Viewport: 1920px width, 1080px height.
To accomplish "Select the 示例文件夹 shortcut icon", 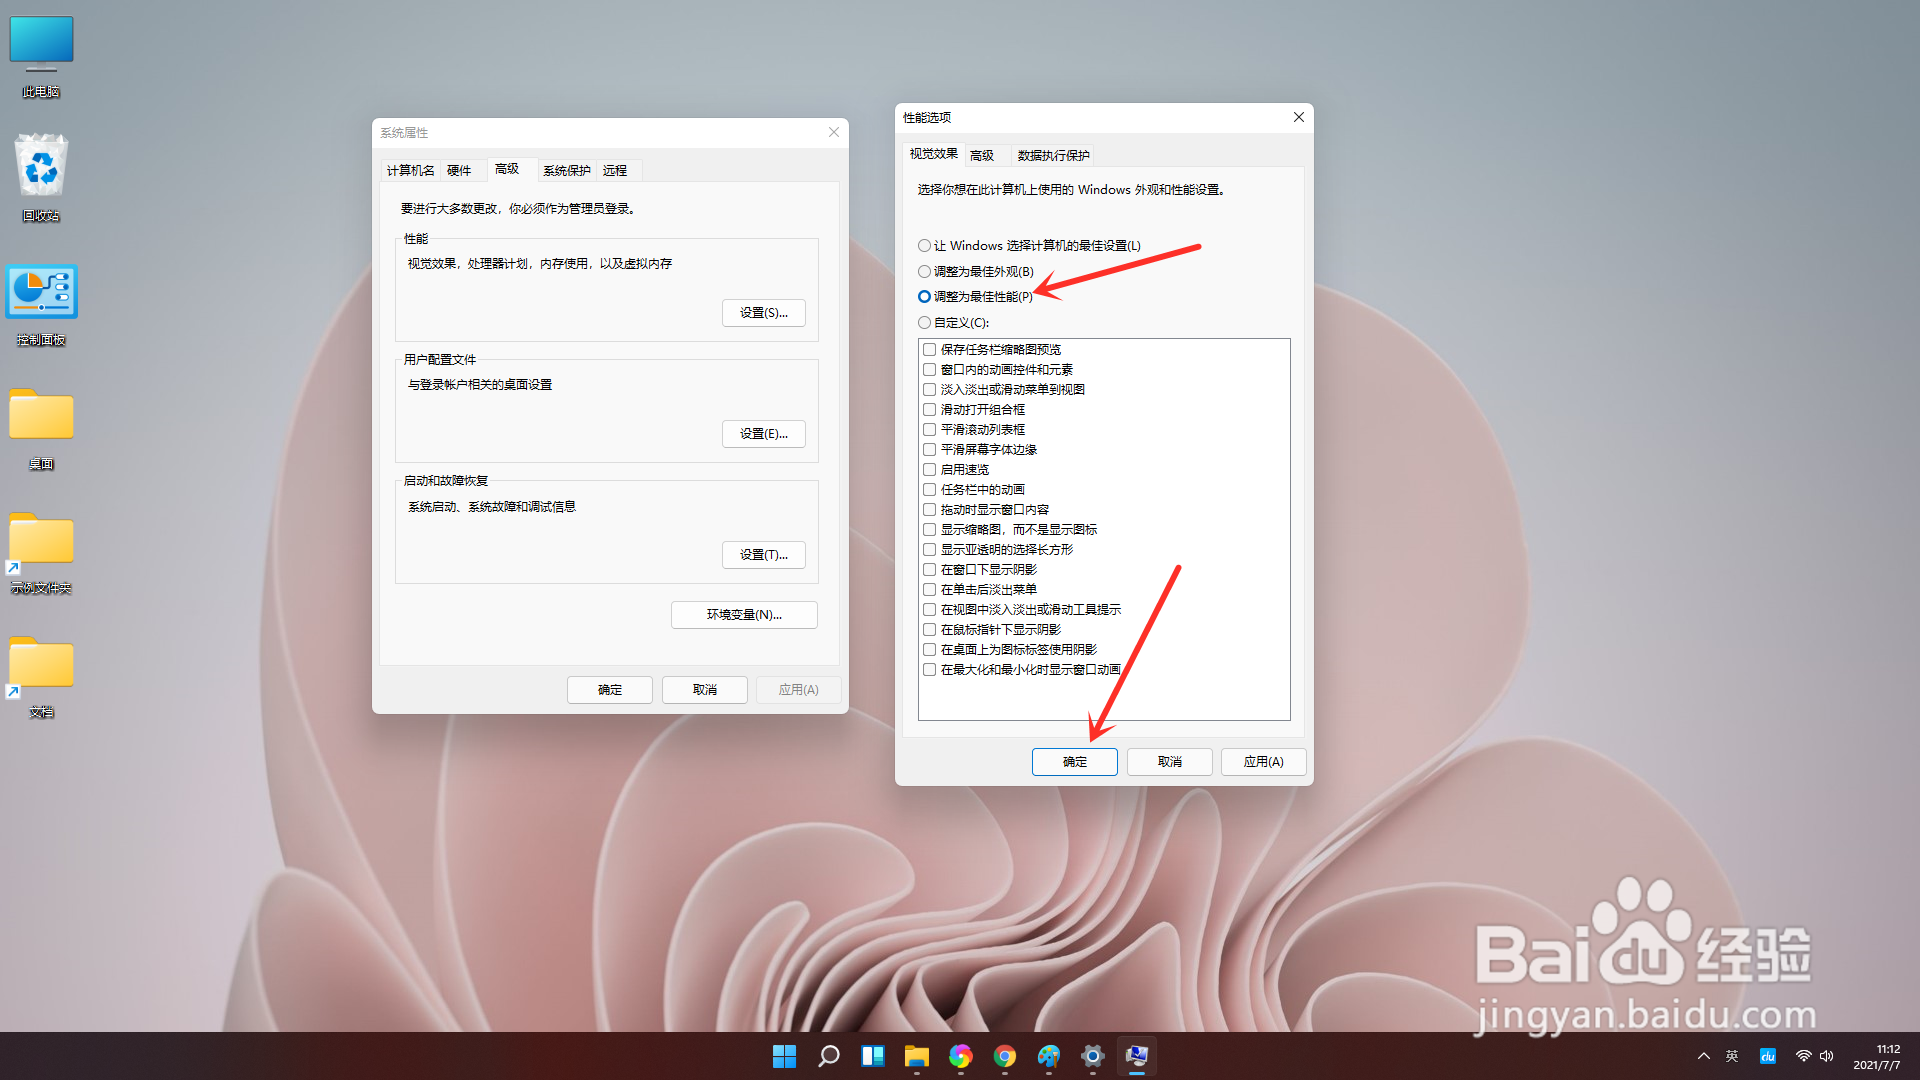I will (x=41, y=553).
